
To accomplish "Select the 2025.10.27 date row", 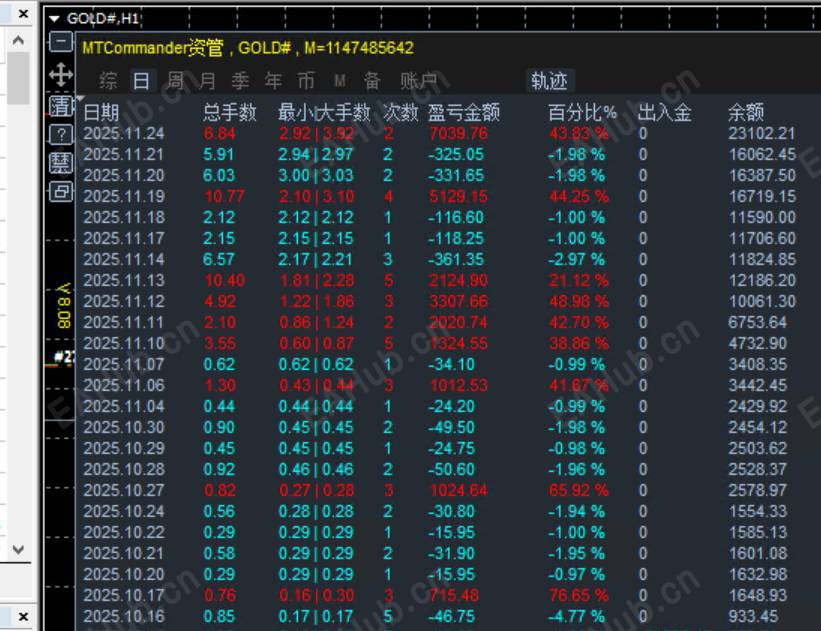I will coord(124,490).
